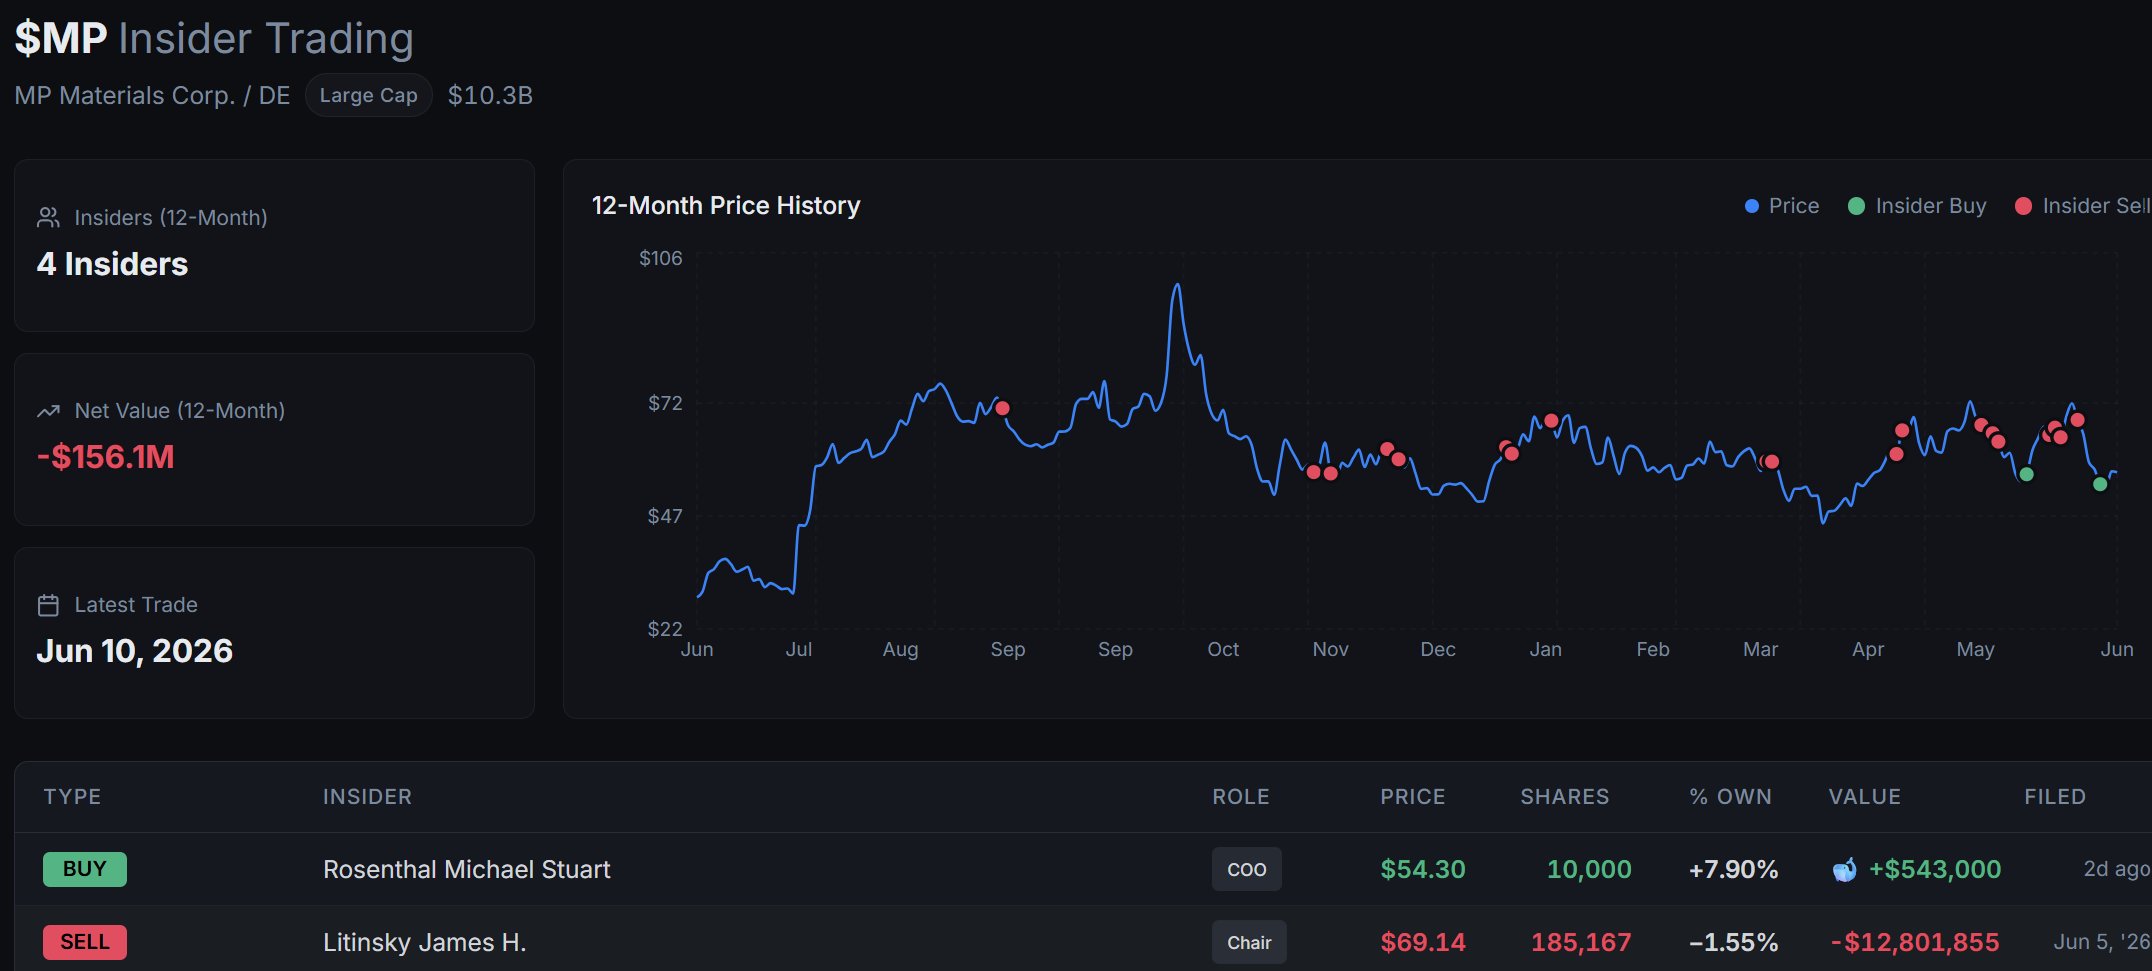Click the Jun 5, '26 filed date
Viewport: 2152px width, 971px height.
click(2101, 942)
